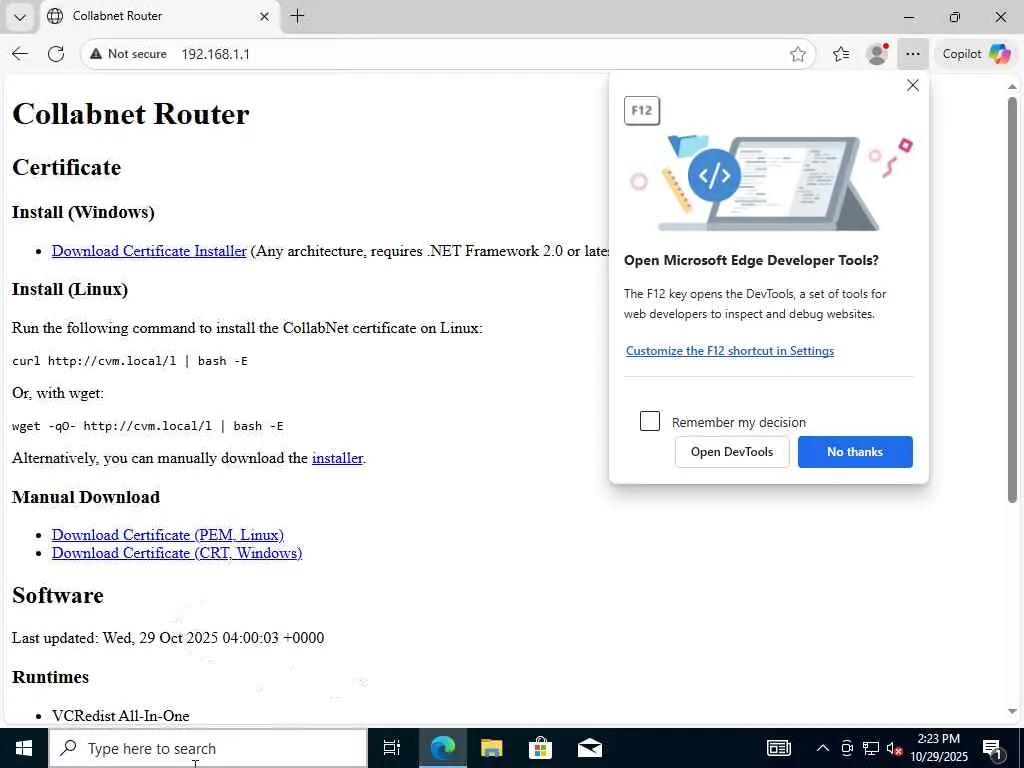Open a new browser tab
This screenshot has height=768, width=1024.
coord(297,16)
